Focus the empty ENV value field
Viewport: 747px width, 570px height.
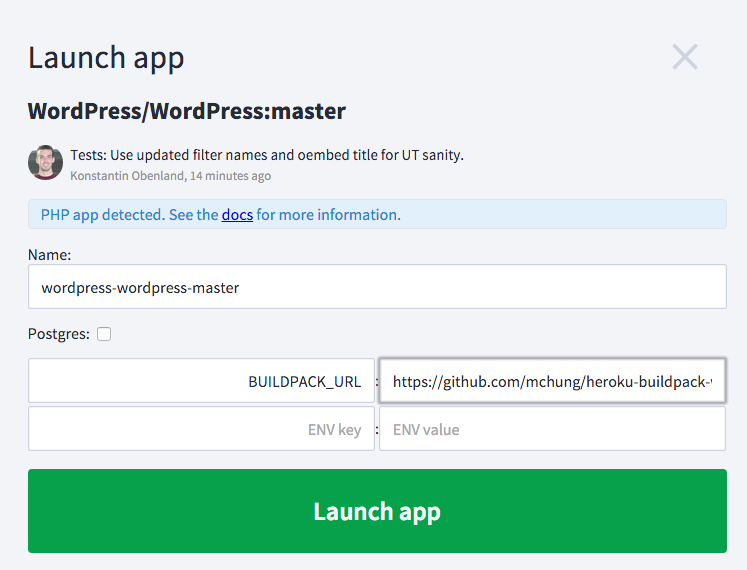tap(552, 429)
